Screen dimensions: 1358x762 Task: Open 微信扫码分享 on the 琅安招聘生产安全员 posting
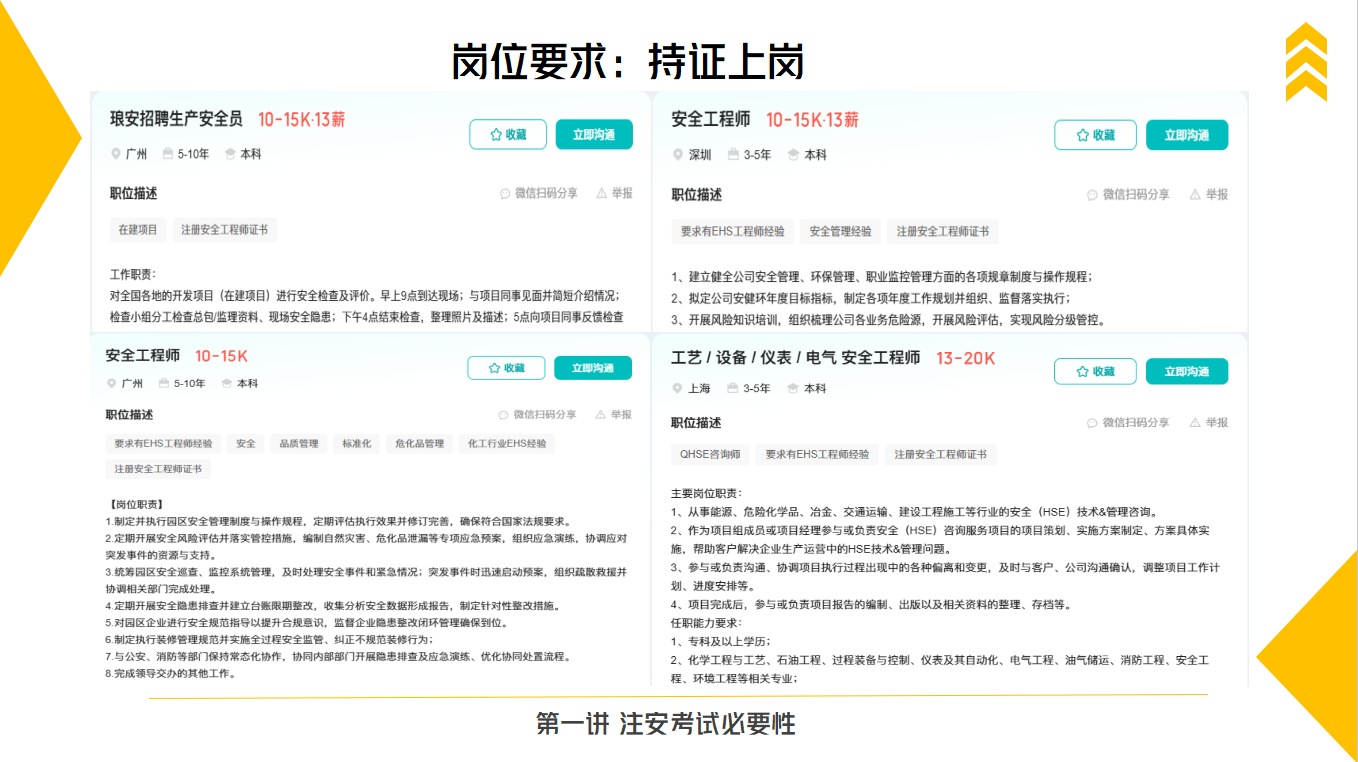click(x=539, y=193)
